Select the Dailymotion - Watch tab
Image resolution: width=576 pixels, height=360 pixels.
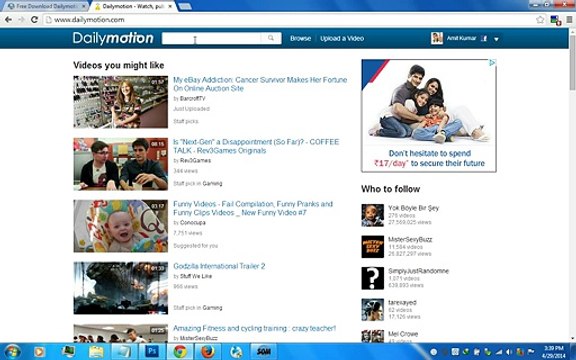(x=133, y=6)
